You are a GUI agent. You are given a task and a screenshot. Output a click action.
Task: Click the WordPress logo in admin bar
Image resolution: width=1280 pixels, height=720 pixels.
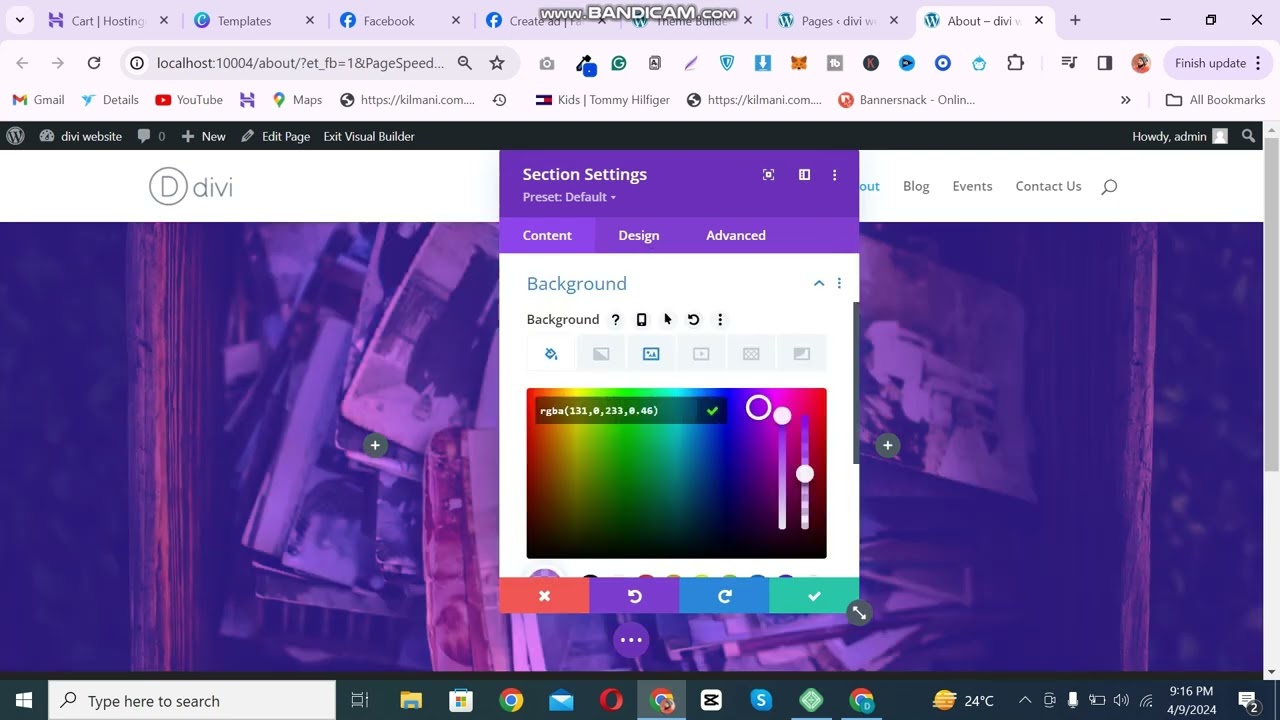(x=15, y=136)
